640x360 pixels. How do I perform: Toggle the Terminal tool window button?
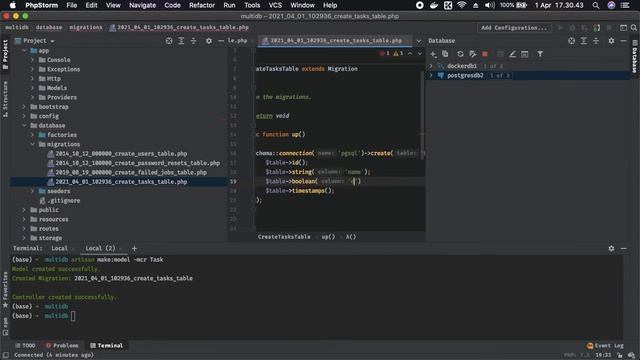click(x=106, y=345)
